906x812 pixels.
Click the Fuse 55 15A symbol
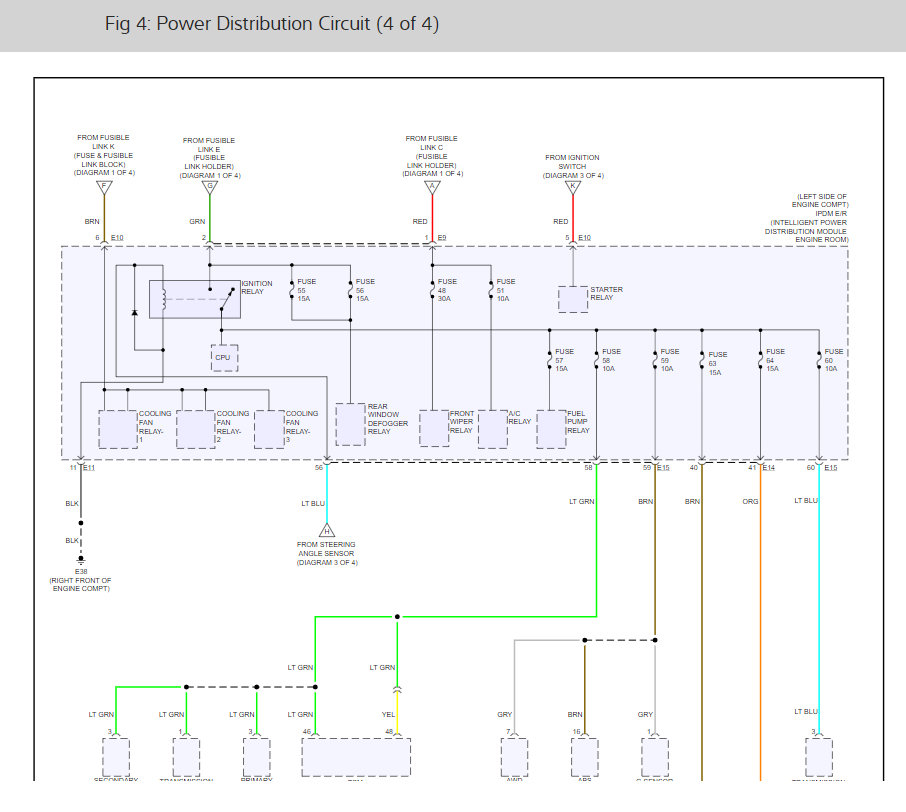pyautogui.click(x=292, y=290)
